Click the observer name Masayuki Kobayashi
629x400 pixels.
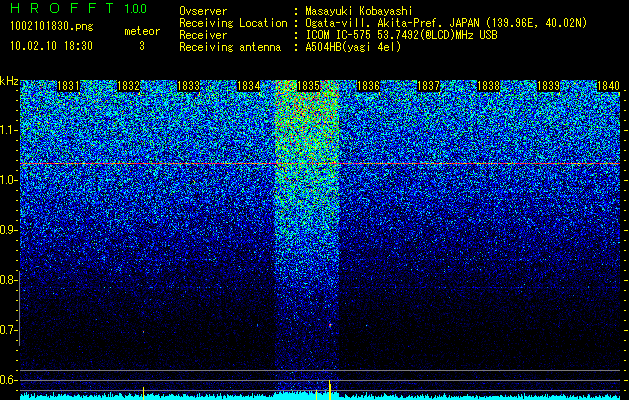point(359,11)
